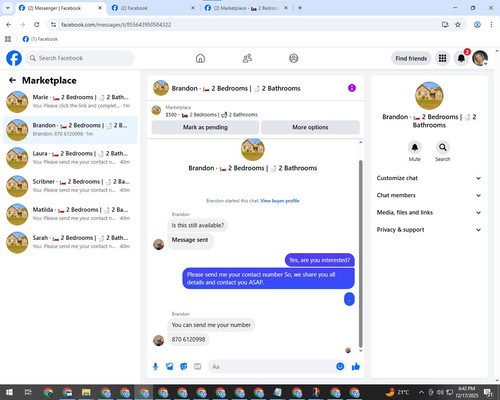The height and width of the screenshot is (400, 500).
Task: Switch to the Marketplace browser tab
Action: click(x=246, y=8)
